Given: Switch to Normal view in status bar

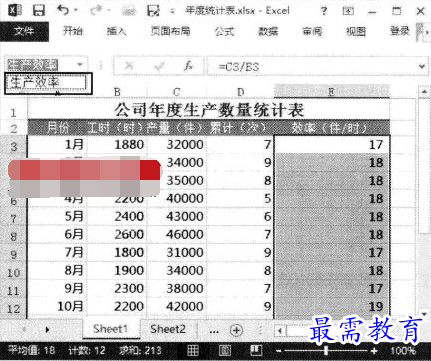Looking at the screenshot, I should tap(193, 350).
